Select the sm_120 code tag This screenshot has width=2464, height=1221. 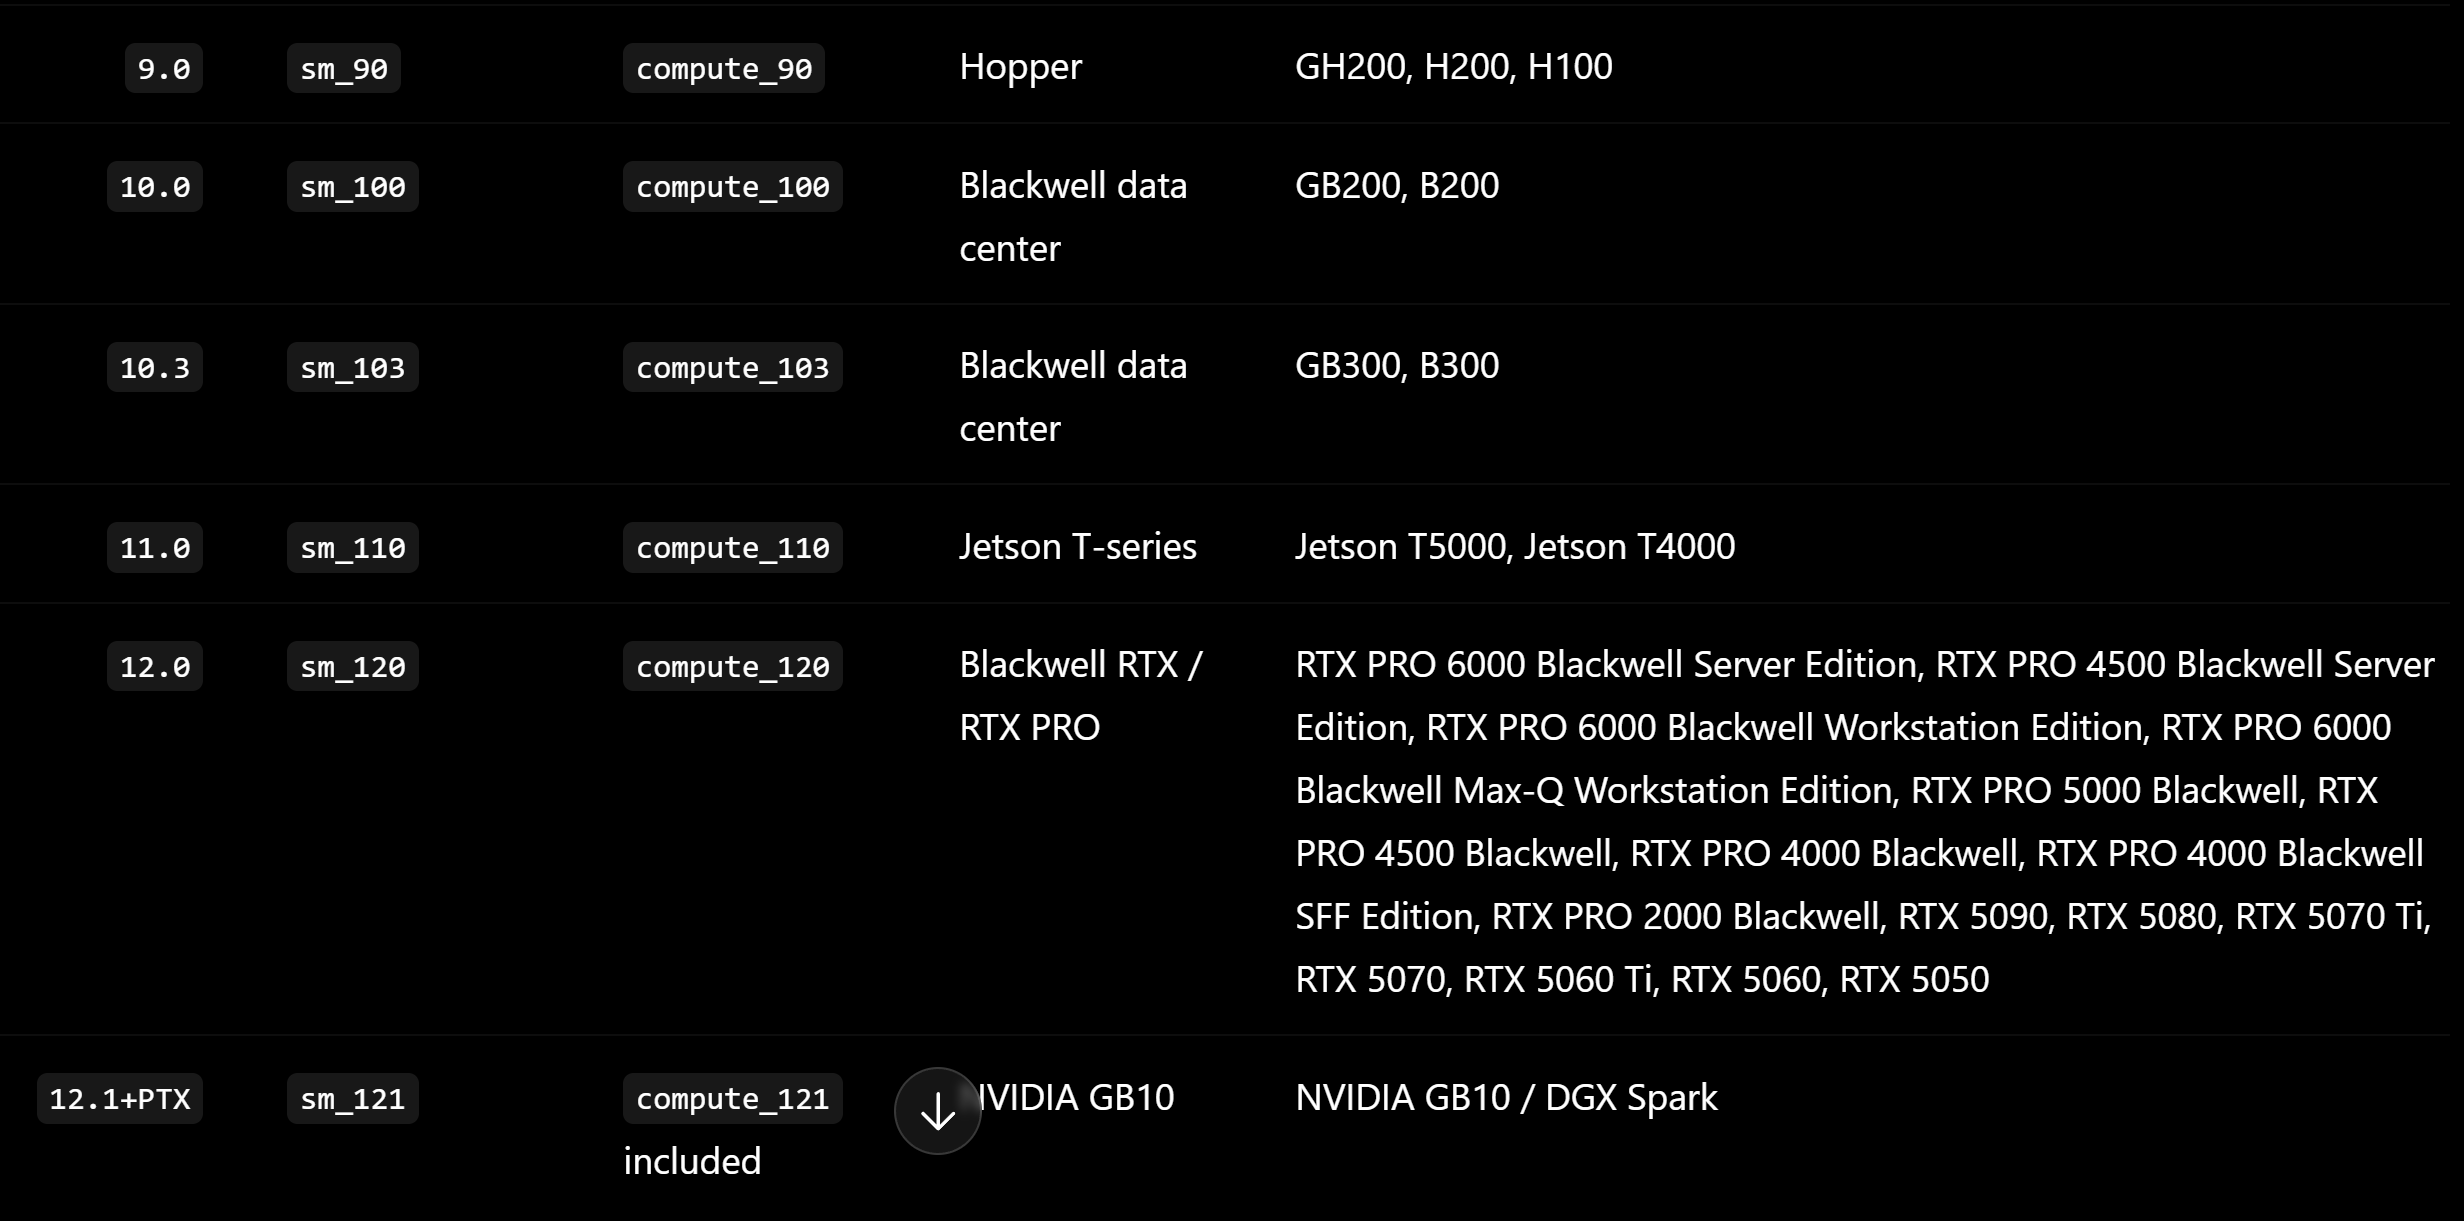pyautogui.click(x=353, y=666)
